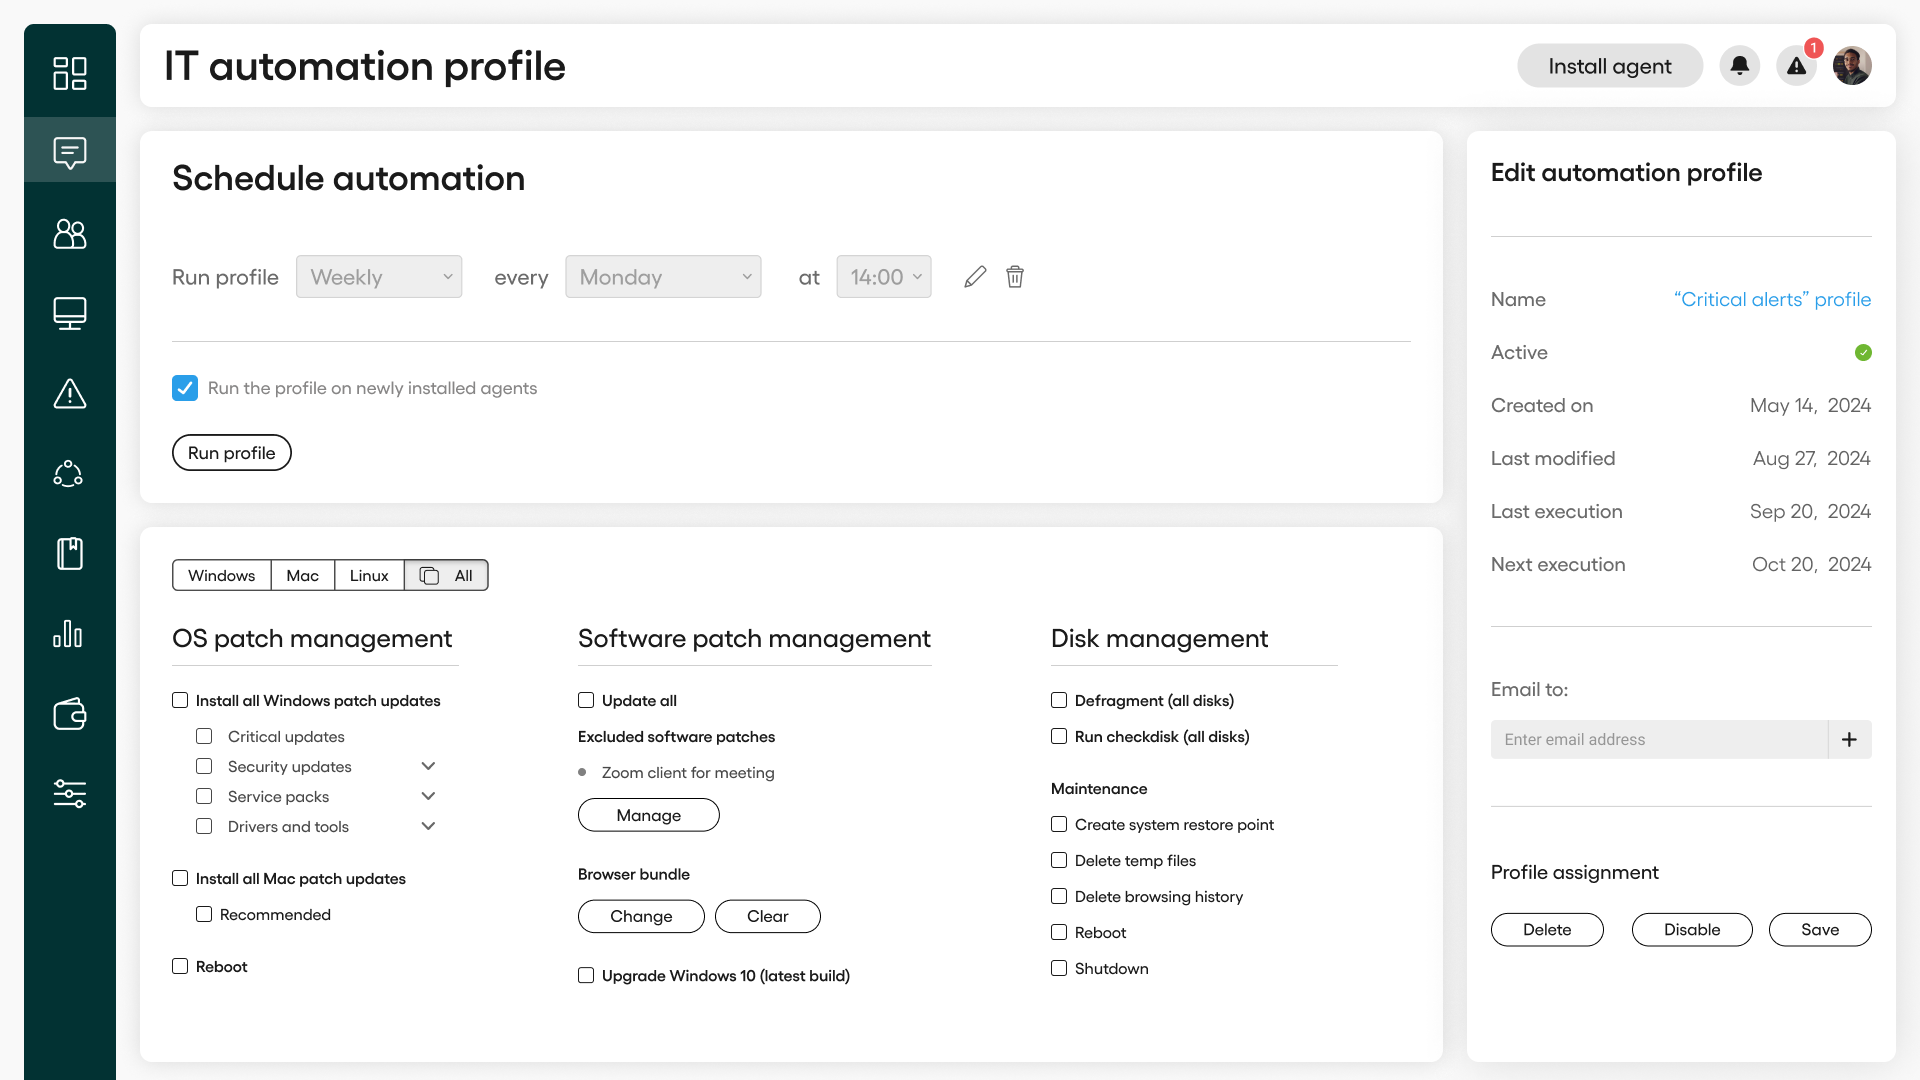Open the bookmark notebook sidebar icon
Viewport: 1920px width, 1080px height.
point(70,554)
